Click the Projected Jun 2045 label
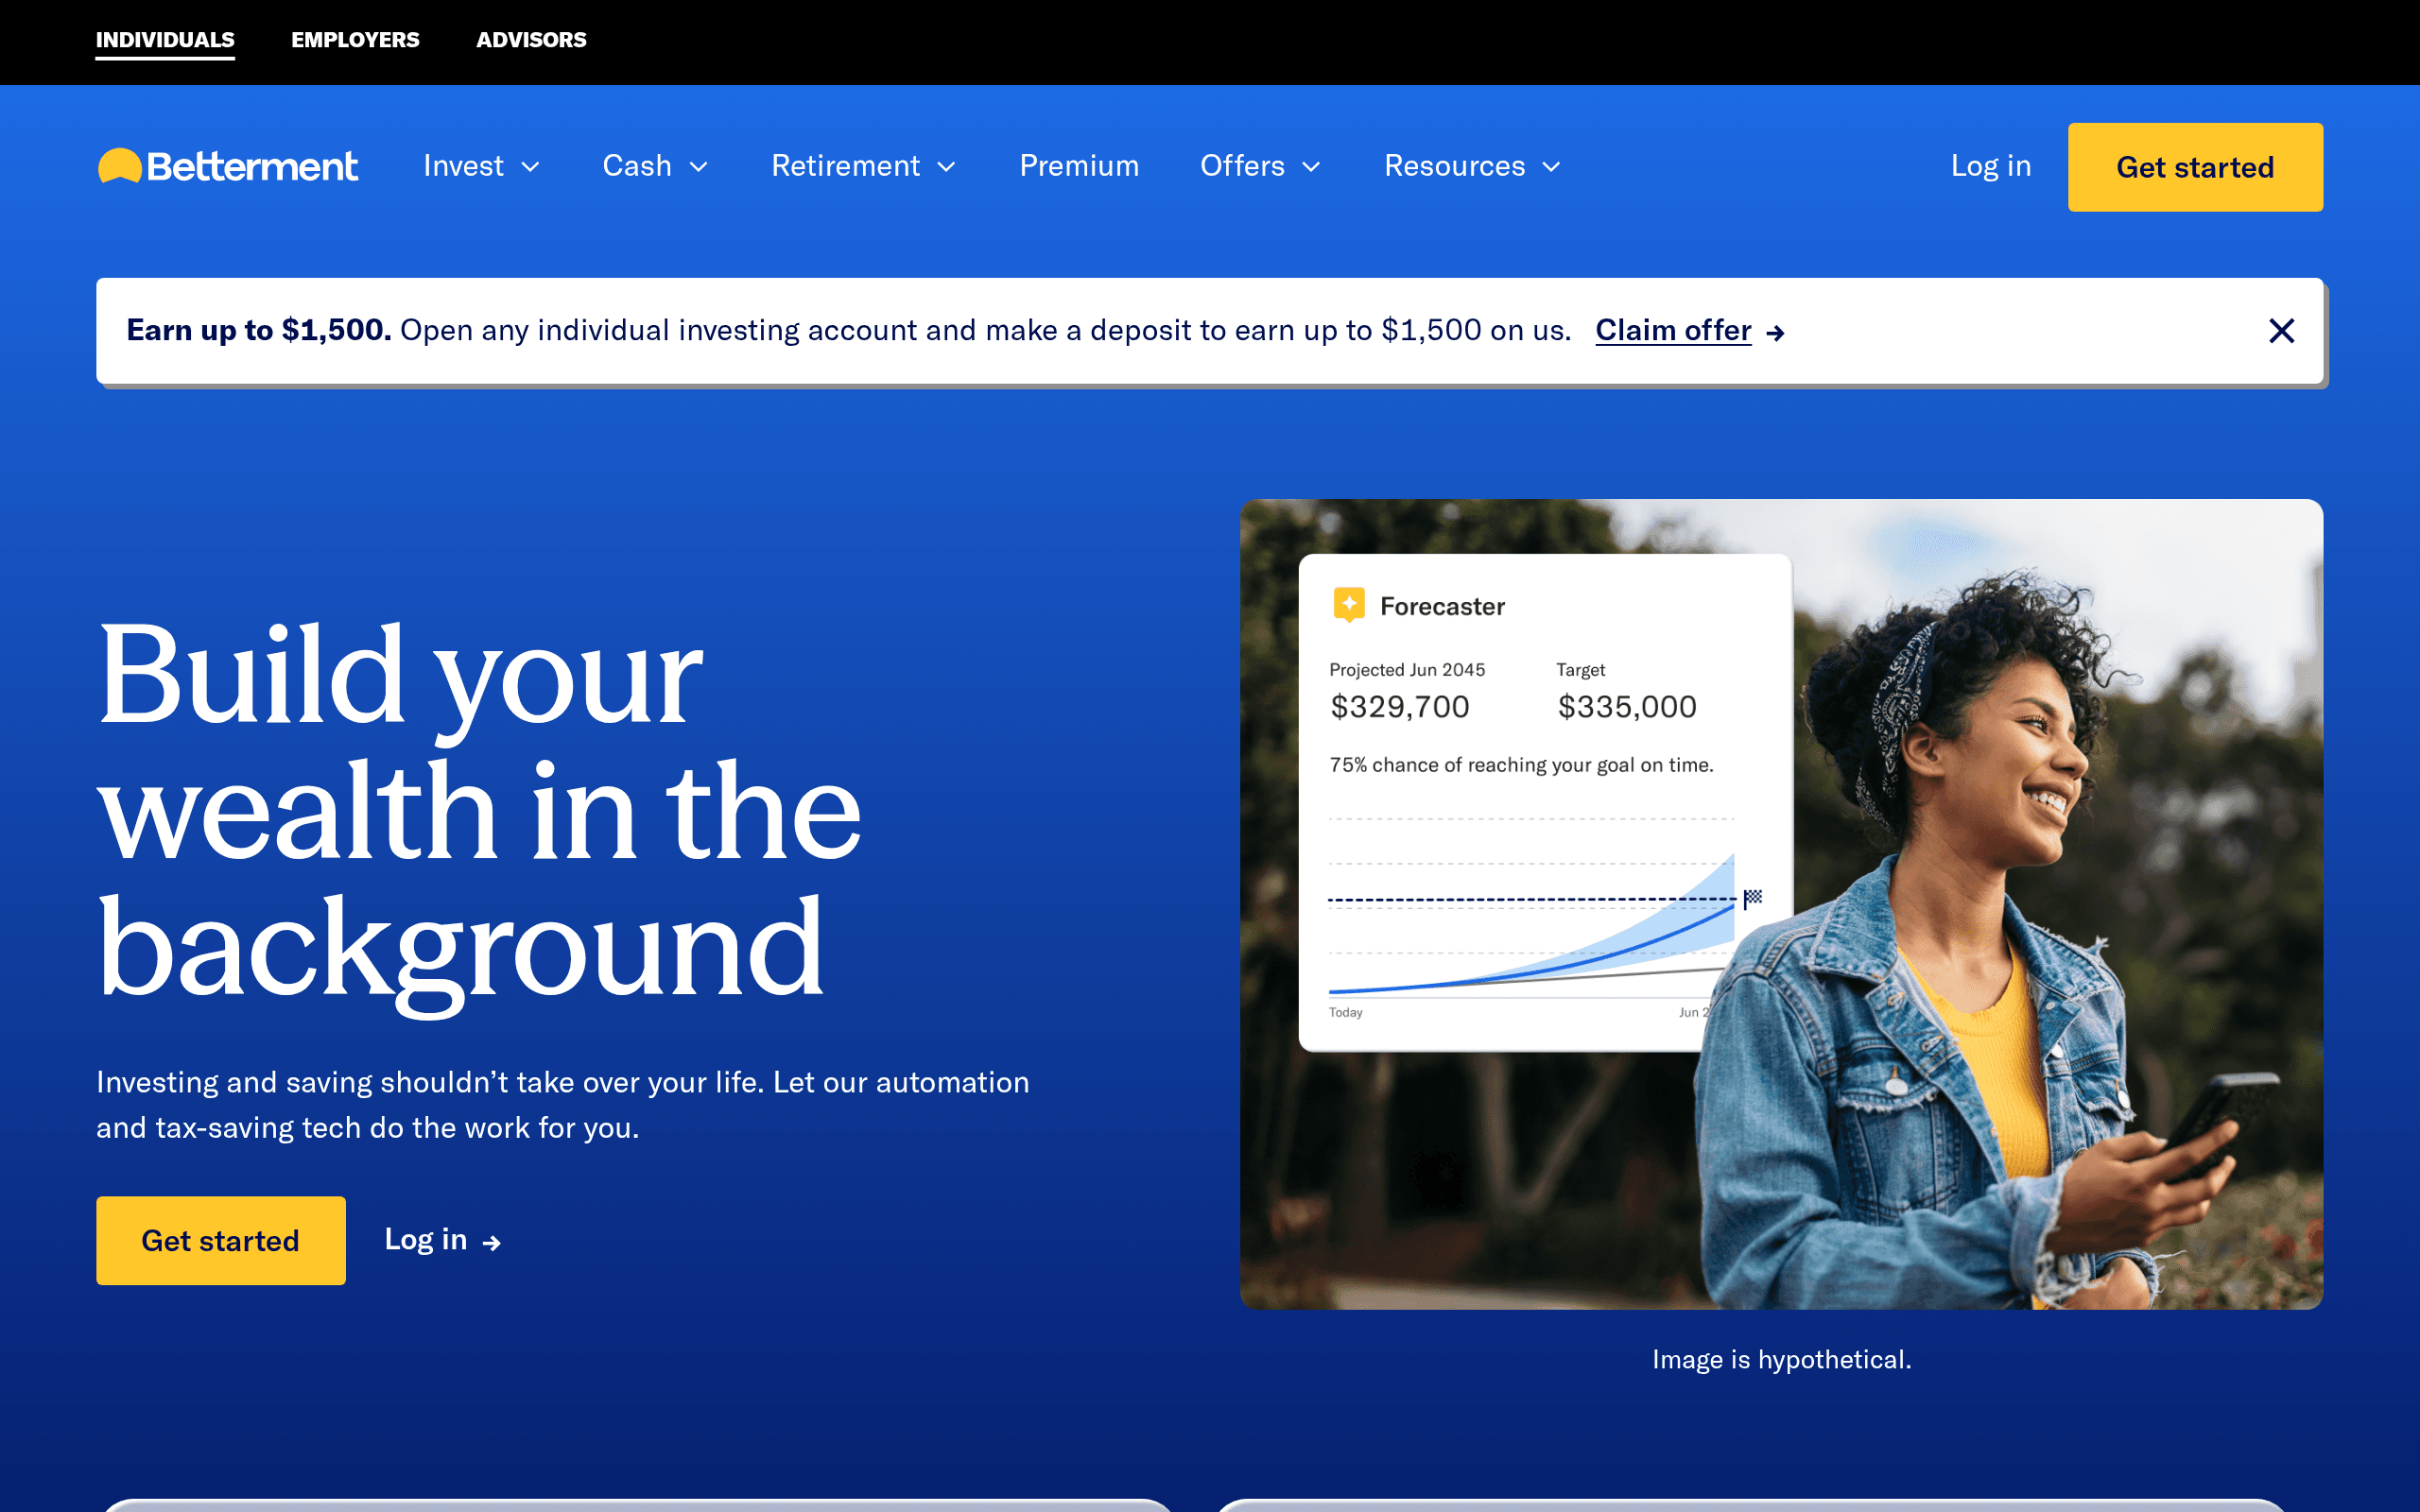The width and height of the screenshot is (2420, 1512). tap(1407, 670)
